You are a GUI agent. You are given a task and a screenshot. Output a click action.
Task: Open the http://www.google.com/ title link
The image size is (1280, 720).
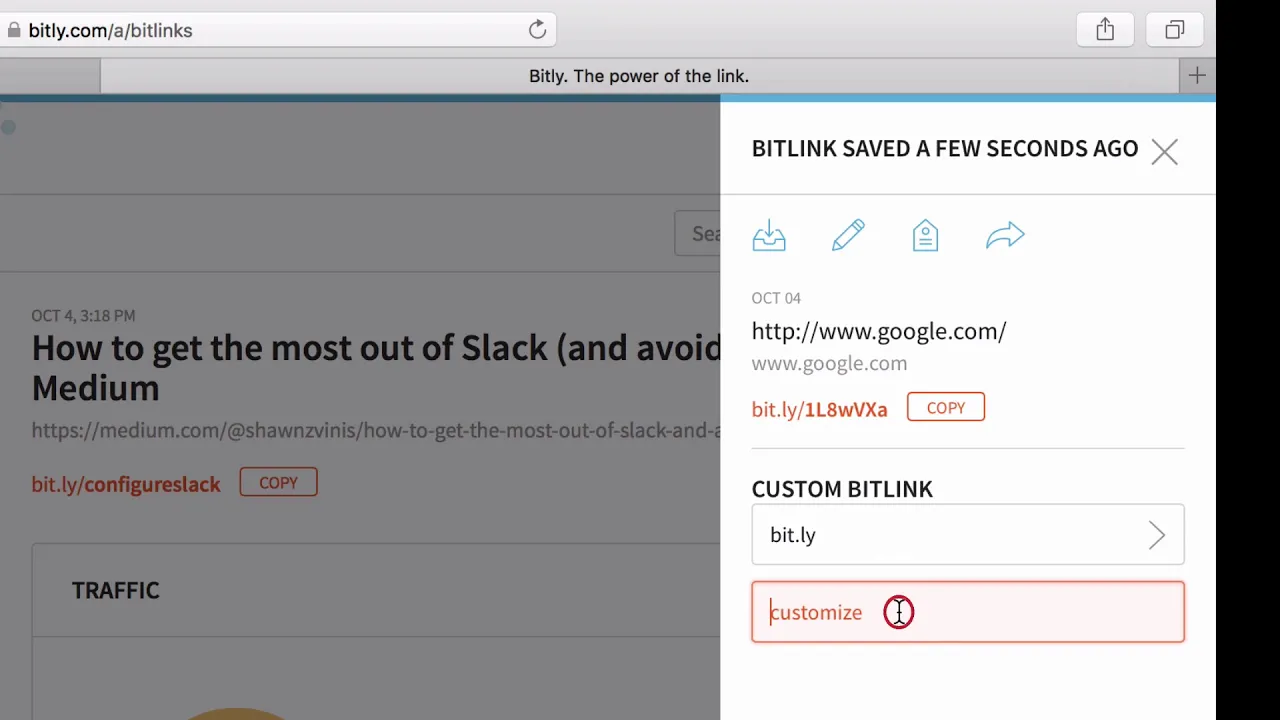point(879,331)
